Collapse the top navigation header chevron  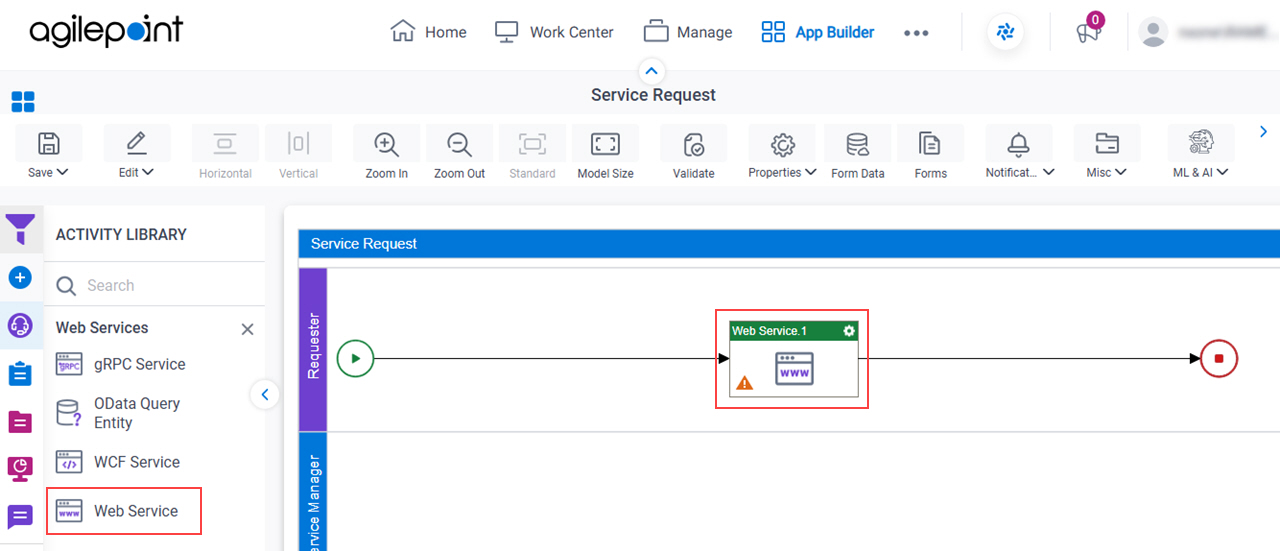click(652, 71)
